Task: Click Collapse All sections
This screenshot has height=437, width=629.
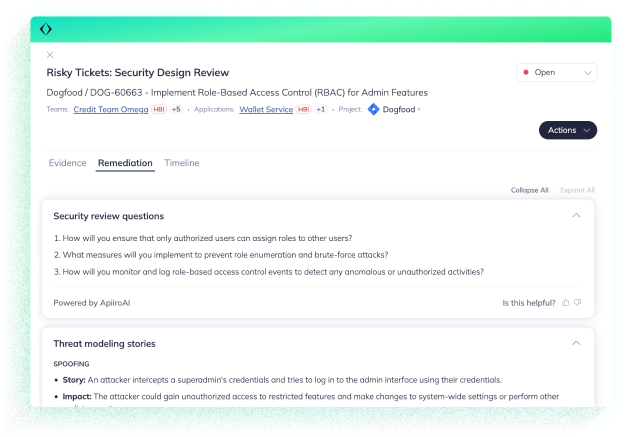Action: coord(529,190)
